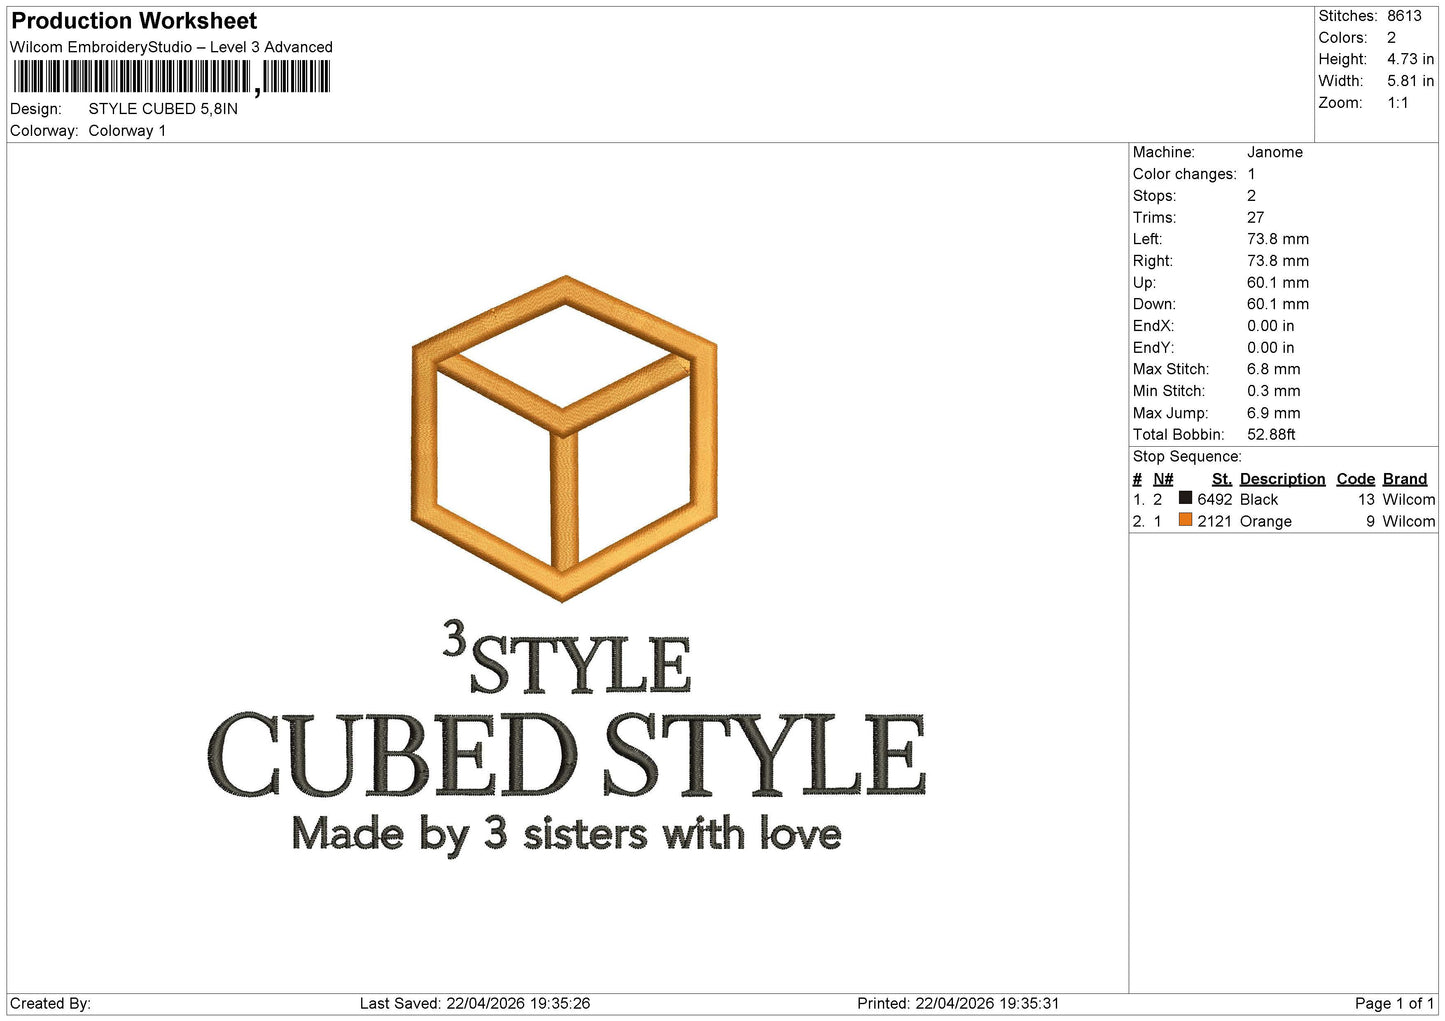Click the Black color swatch in stop sequence
The width and height of the screenshot is (1445, 1021).
pyautogui.click(x=1185, y=498)
